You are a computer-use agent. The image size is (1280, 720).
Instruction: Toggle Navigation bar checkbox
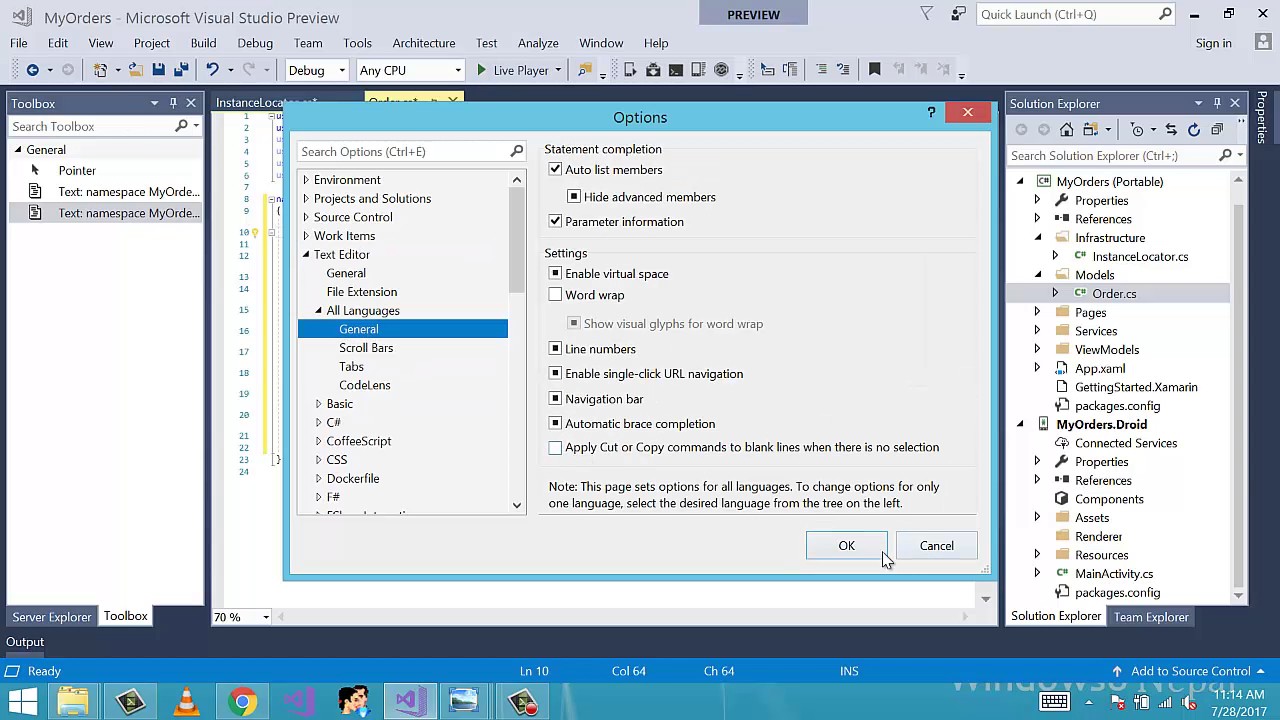(x=555, y=399)
